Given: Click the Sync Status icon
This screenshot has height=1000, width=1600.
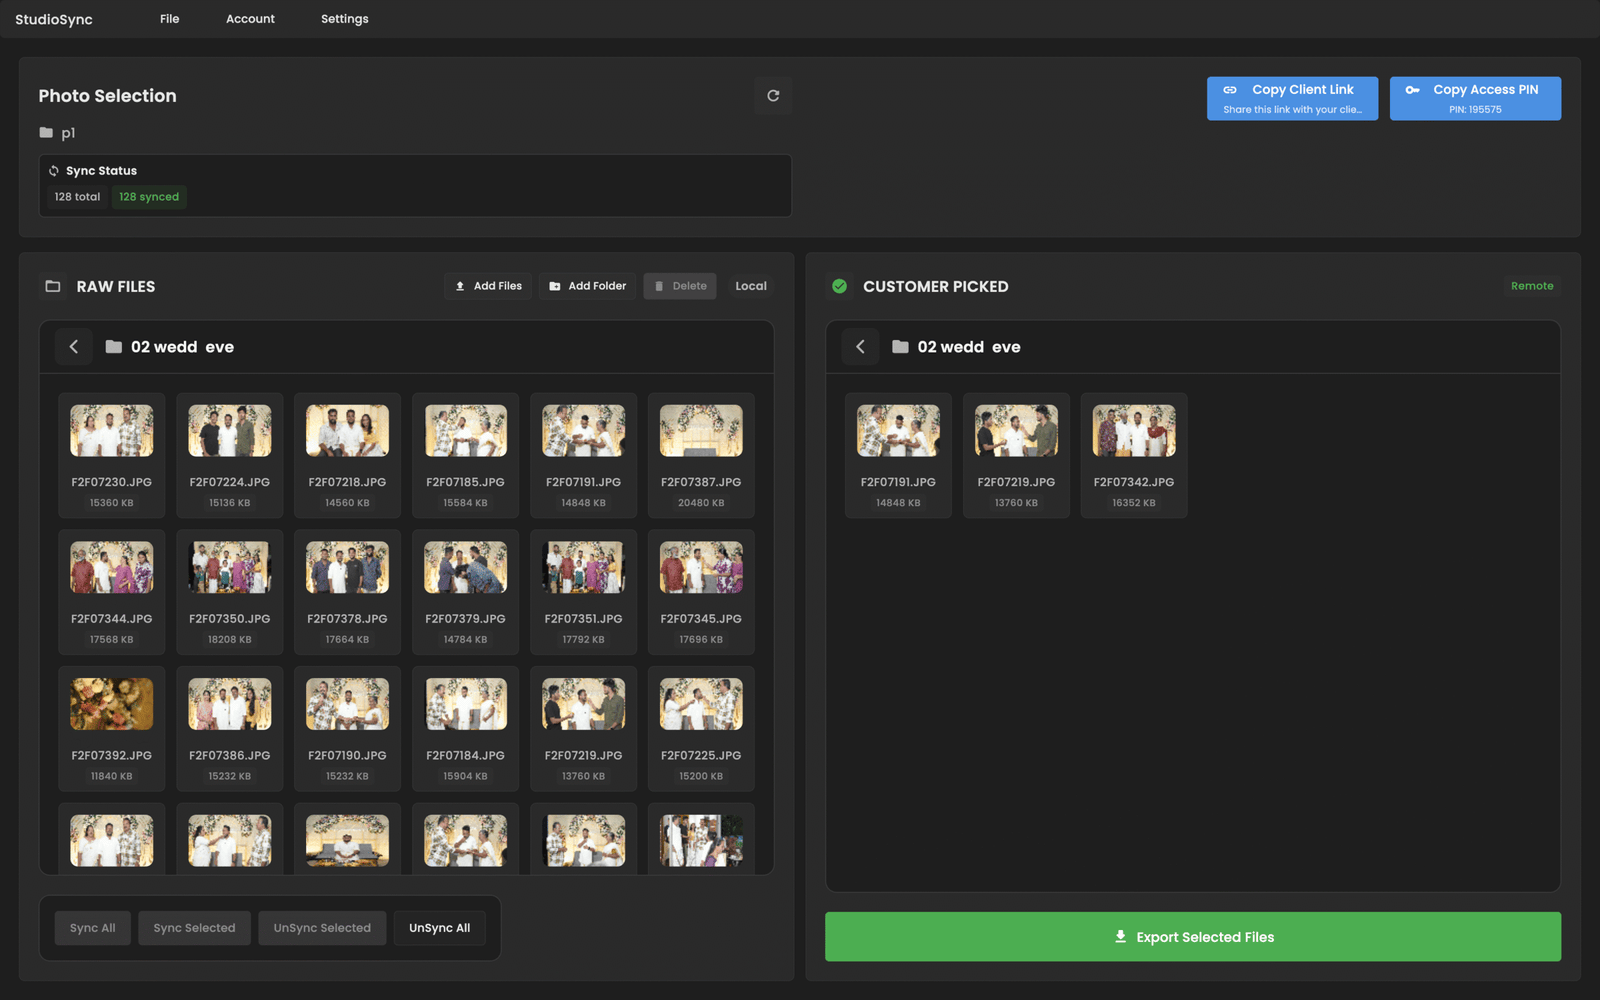Looking at the screenshot, I should pos(54,171).
